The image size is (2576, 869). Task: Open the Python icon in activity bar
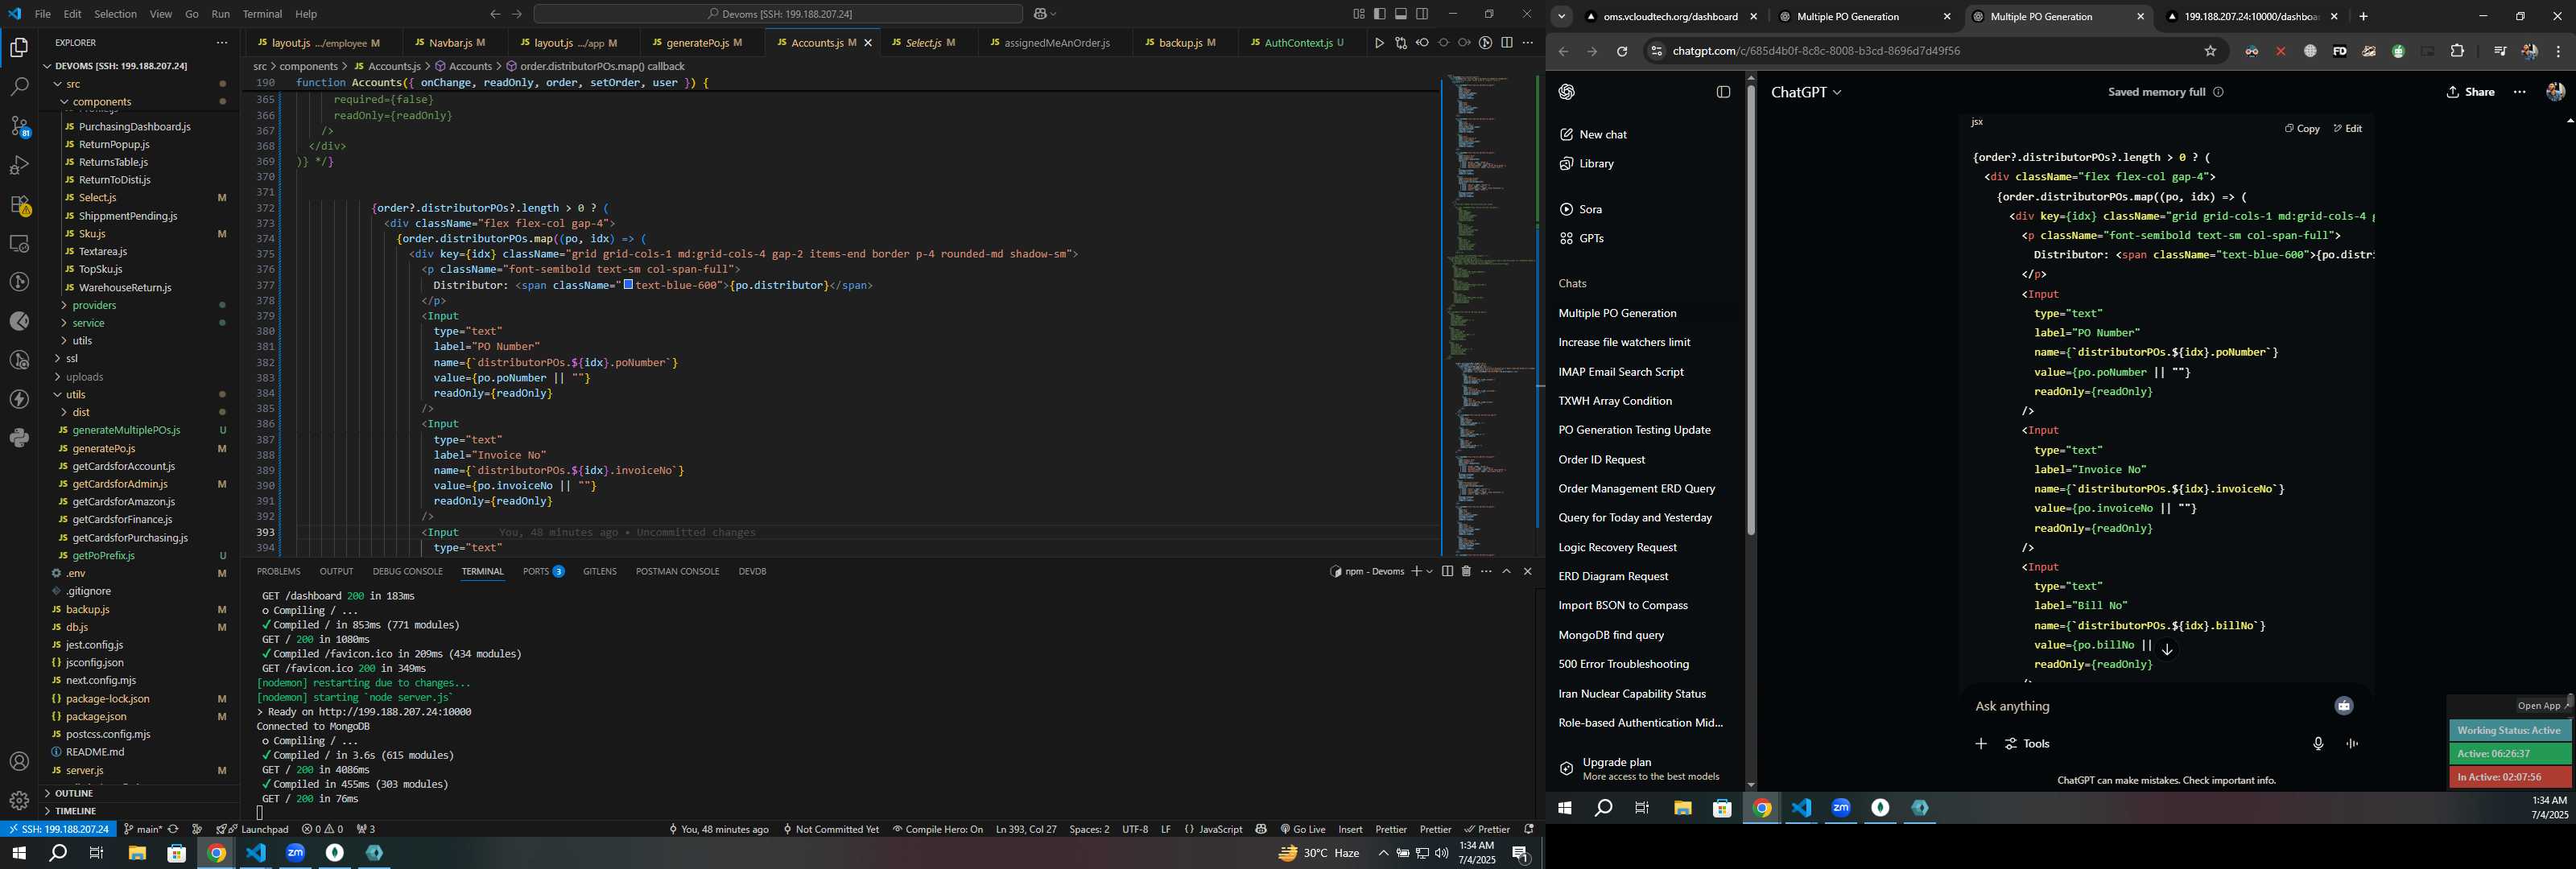[19, 438]
